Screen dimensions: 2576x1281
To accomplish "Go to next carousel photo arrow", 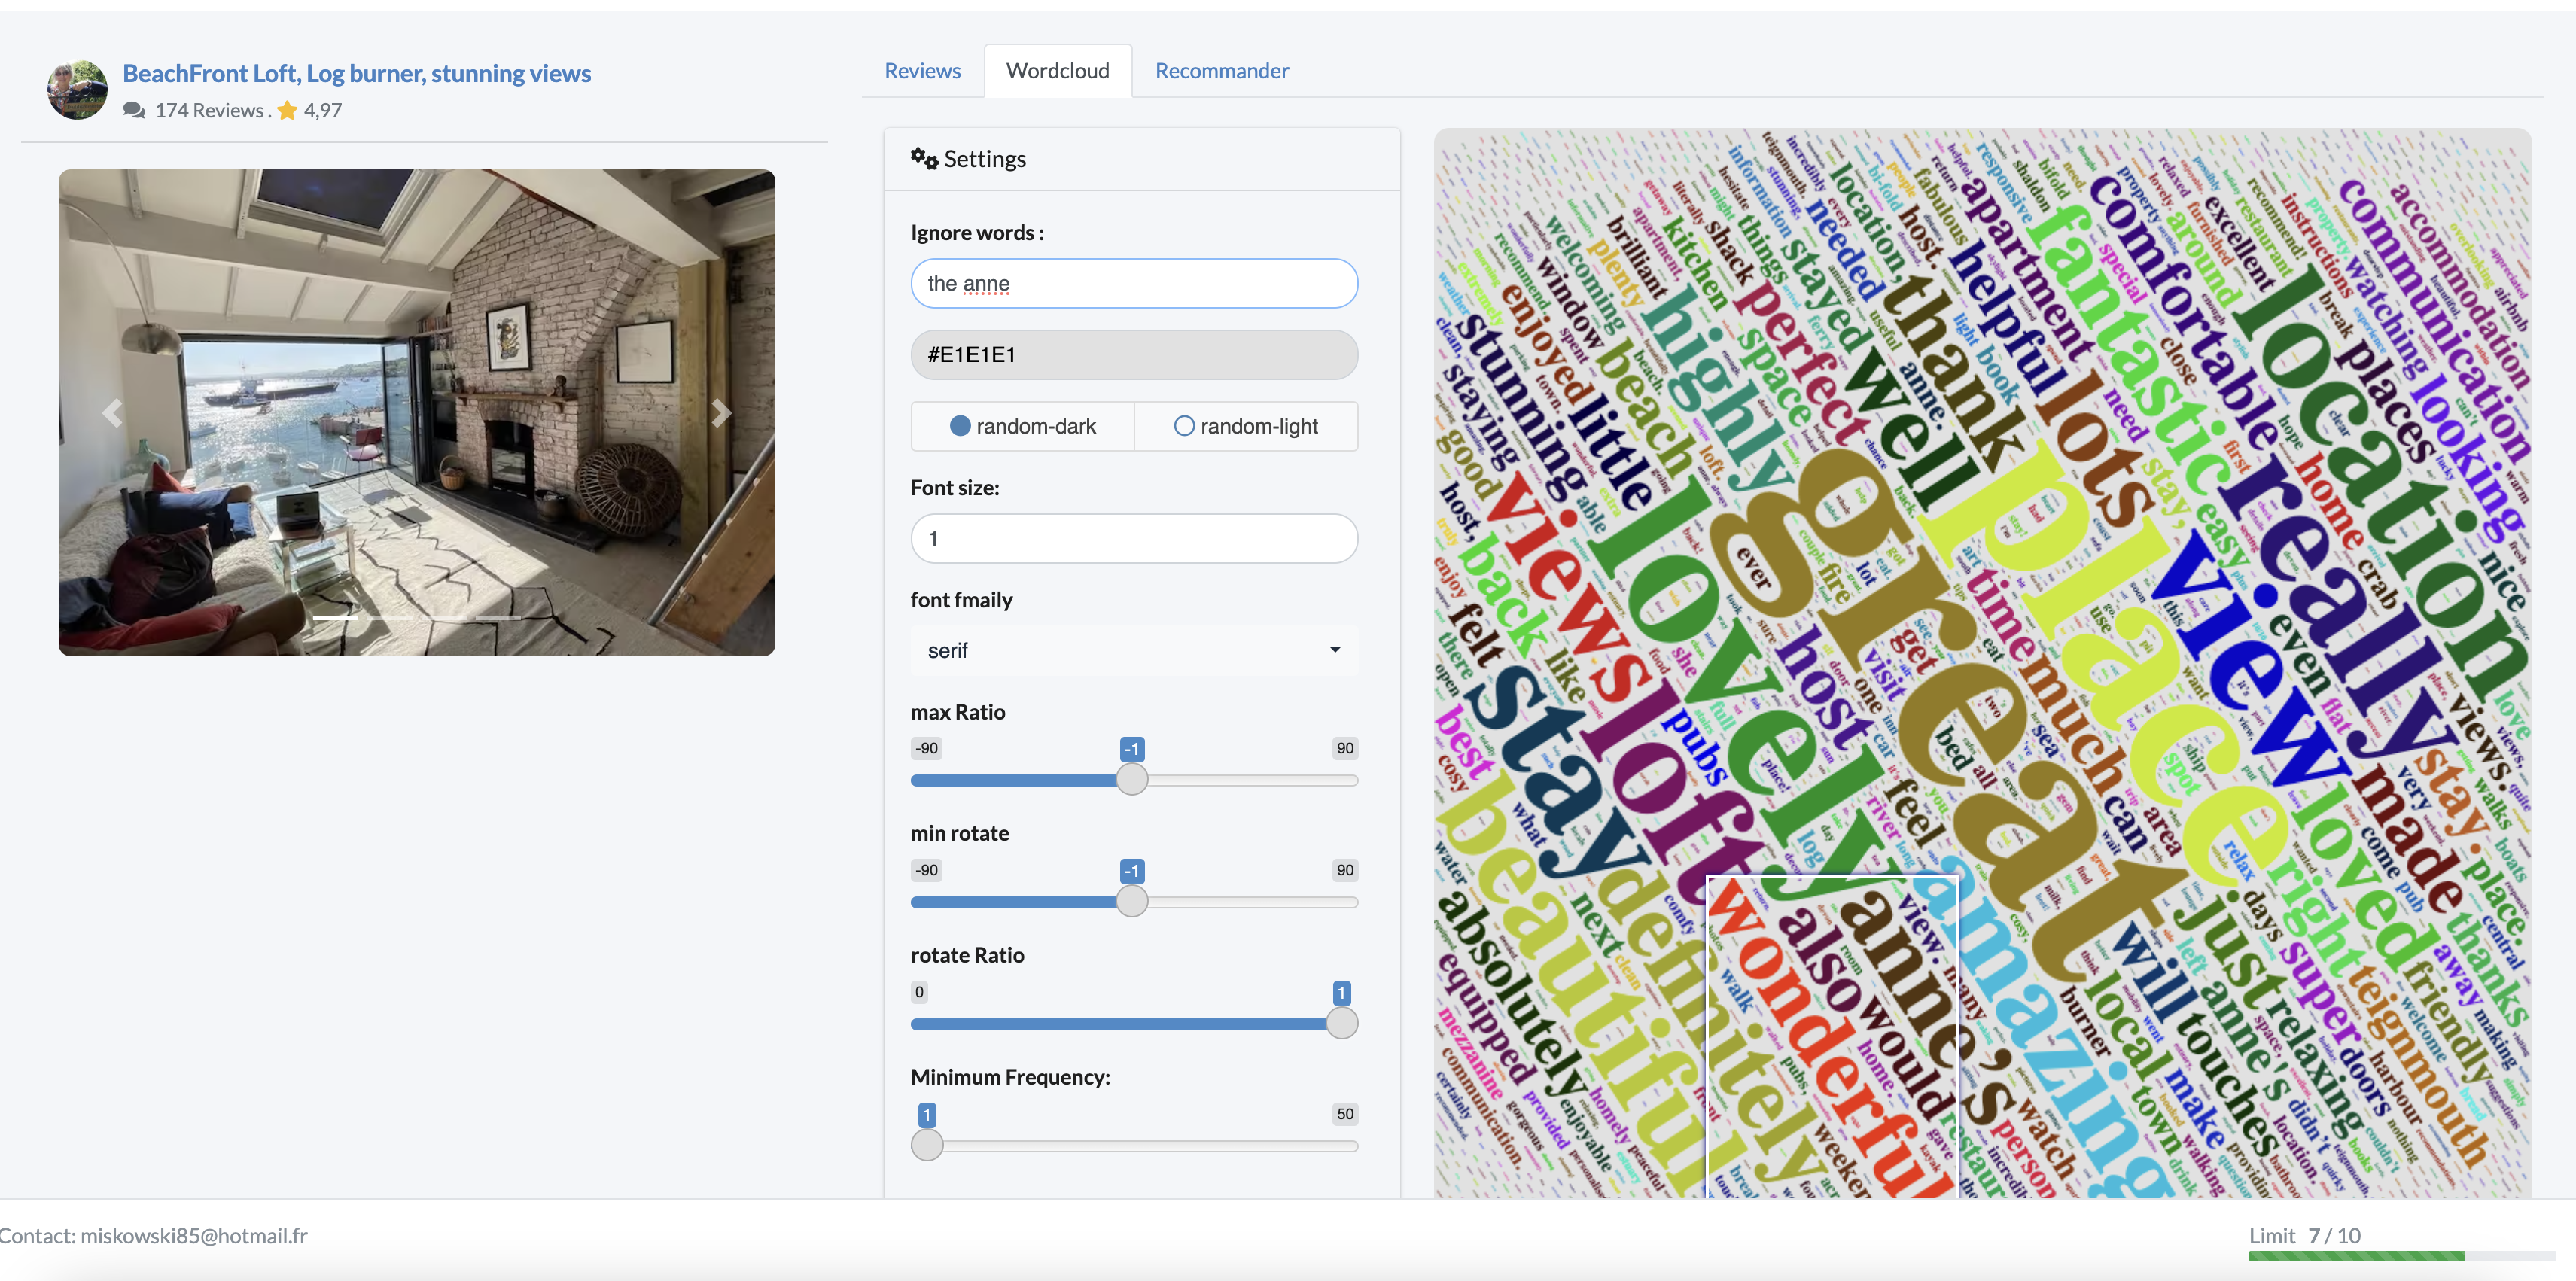I will tap(721, 413).
